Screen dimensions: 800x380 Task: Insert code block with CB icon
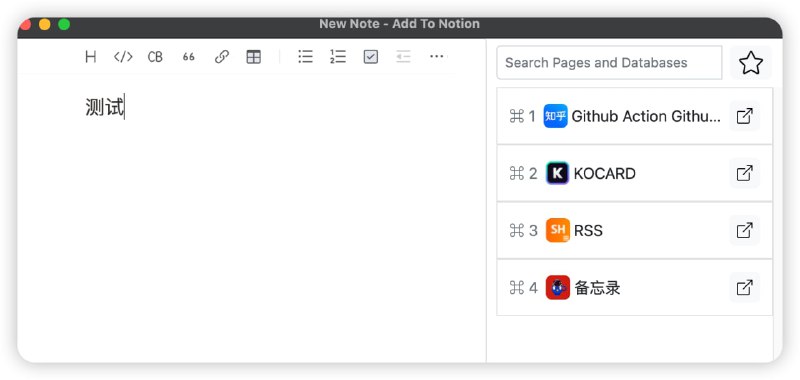pos(155,57)
